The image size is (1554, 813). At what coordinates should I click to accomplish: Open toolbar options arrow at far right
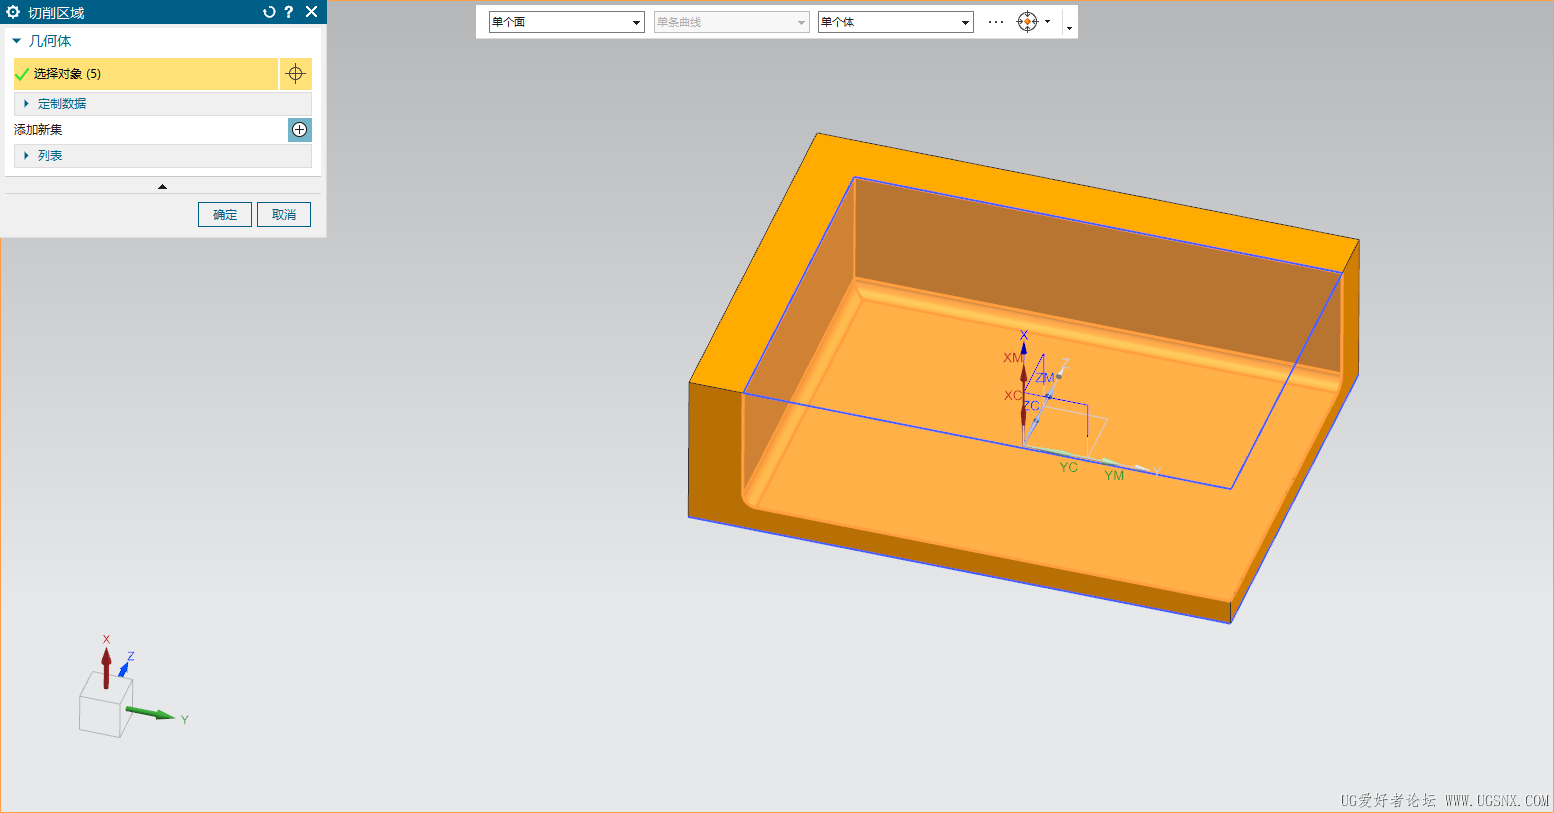1069,28
